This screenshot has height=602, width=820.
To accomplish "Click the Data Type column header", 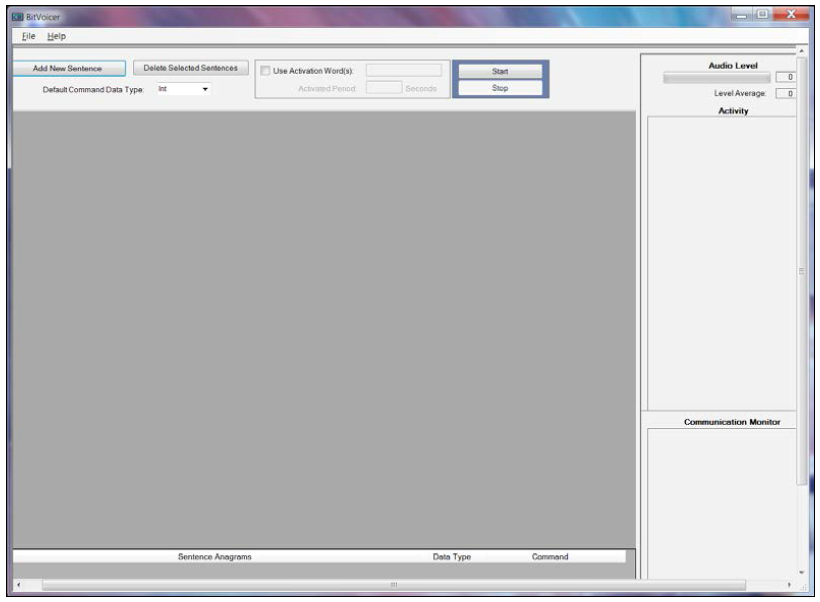I will pyautogui.click(x=452, y=556).
